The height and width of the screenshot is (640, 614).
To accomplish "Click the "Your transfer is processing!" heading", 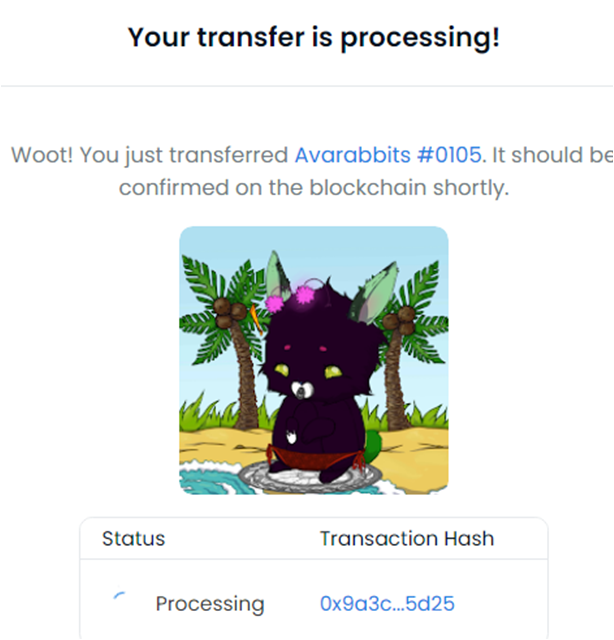I will coord(314,38).
